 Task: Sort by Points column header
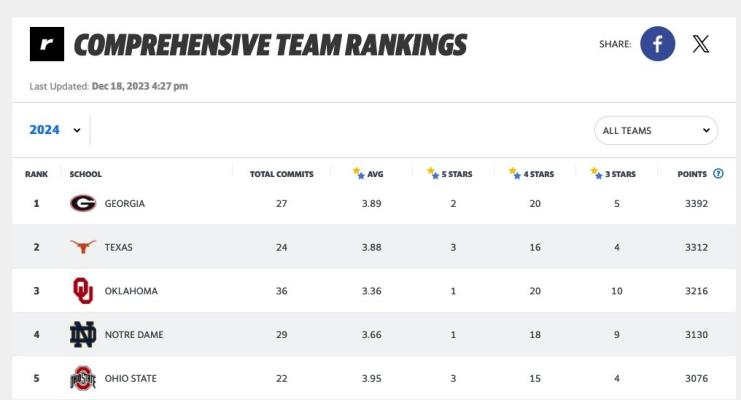pyautogui.click(x=692, y=174)
